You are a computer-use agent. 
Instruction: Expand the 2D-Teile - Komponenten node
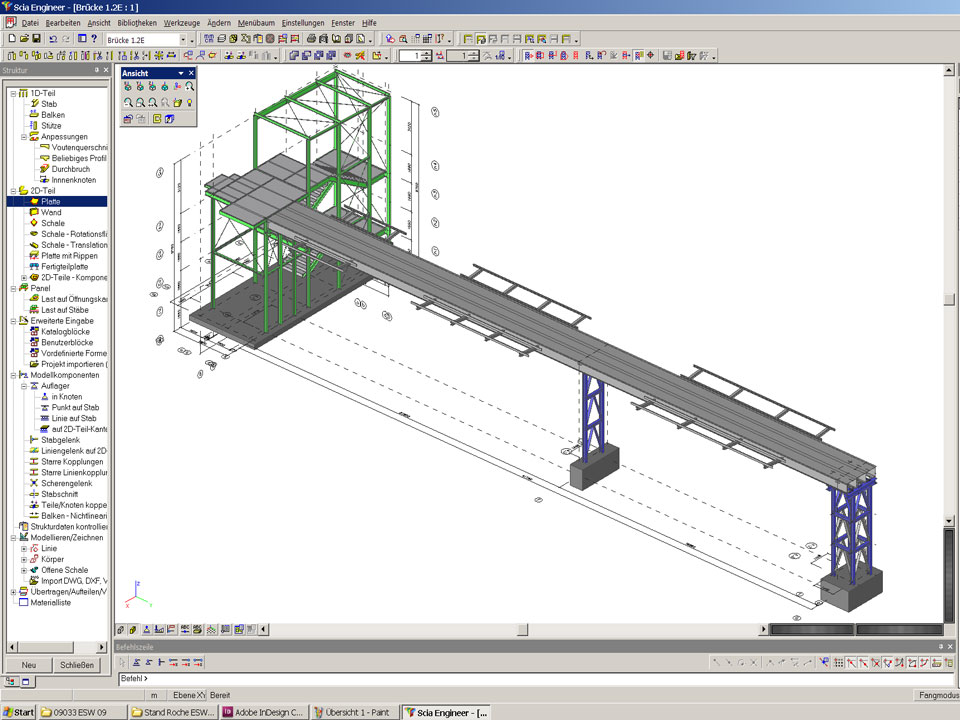24,278
